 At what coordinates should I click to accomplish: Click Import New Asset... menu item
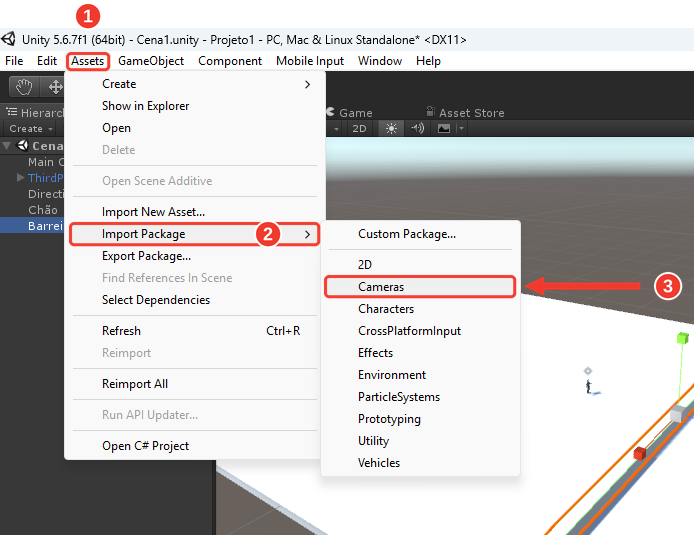click(x=153, y=212)
